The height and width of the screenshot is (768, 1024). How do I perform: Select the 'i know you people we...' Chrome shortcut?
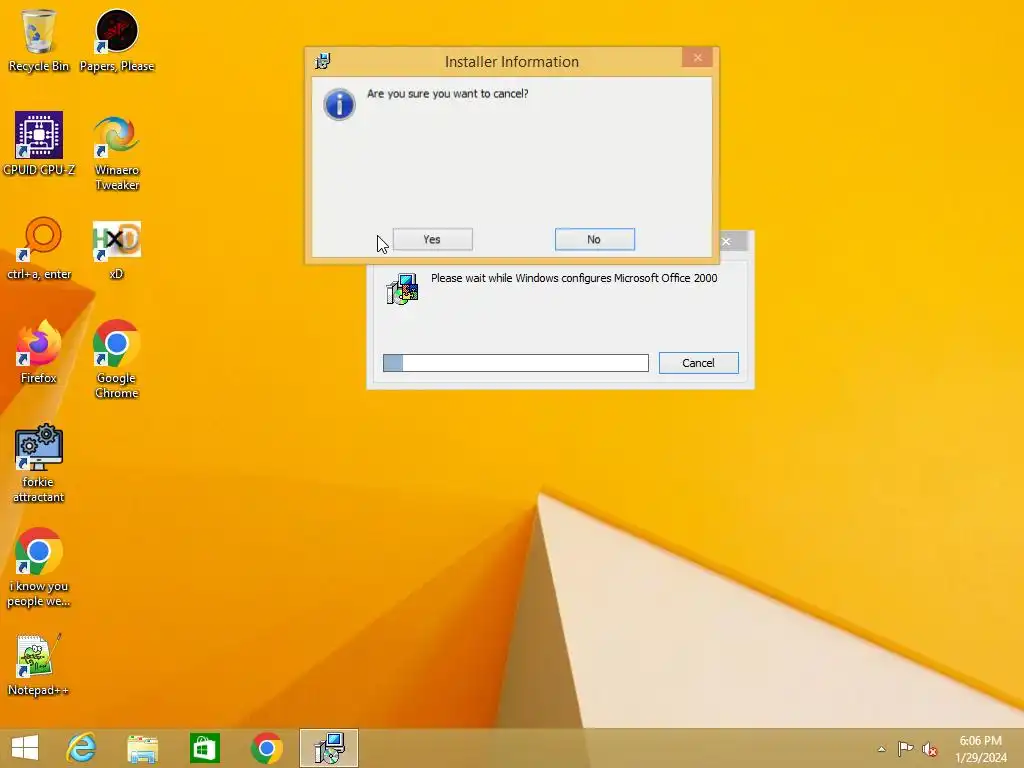[x=39, y=567]
